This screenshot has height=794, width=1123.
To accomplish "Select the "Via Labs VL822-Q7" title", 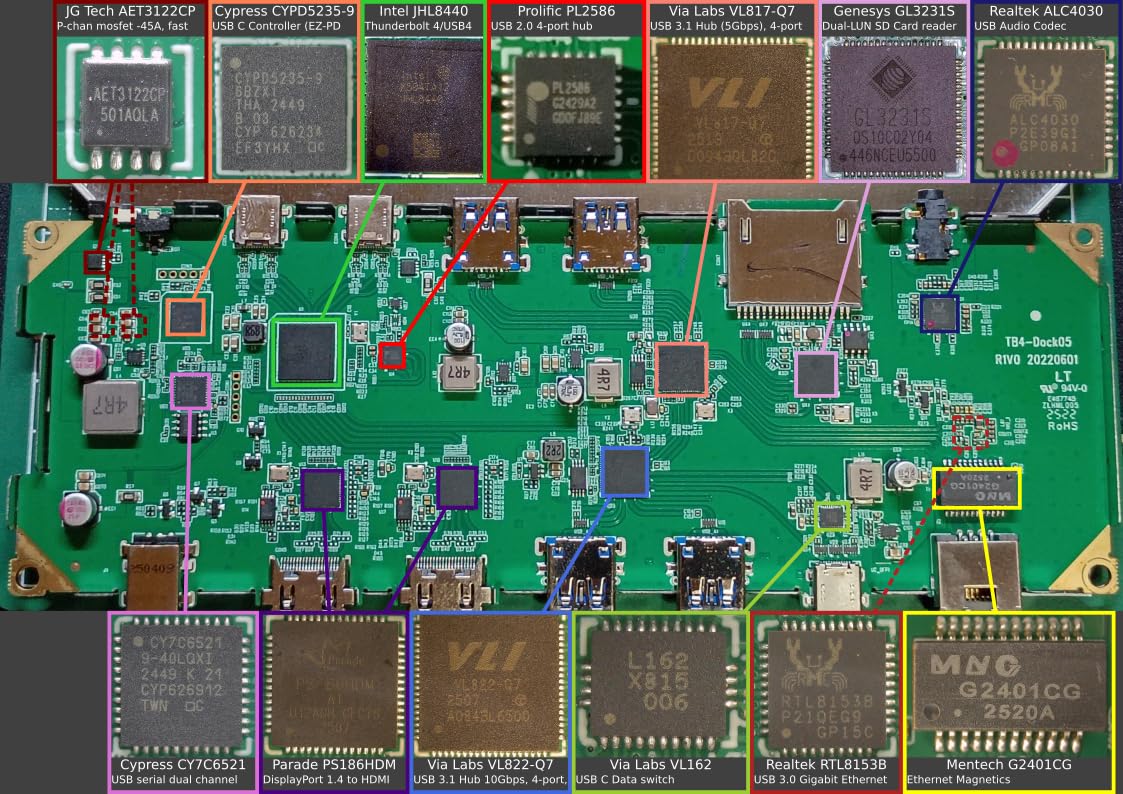I will tap(491, 765).
